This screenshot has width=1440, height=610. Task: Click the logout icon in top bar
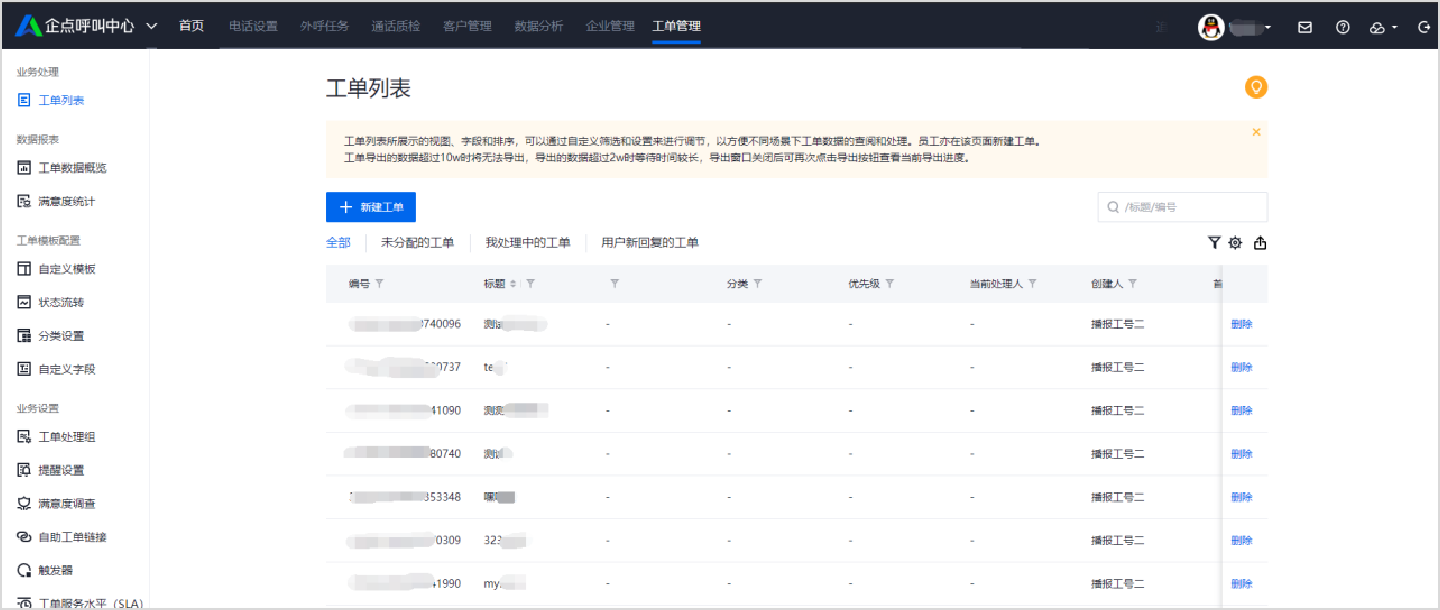[x=1424, y=27]
